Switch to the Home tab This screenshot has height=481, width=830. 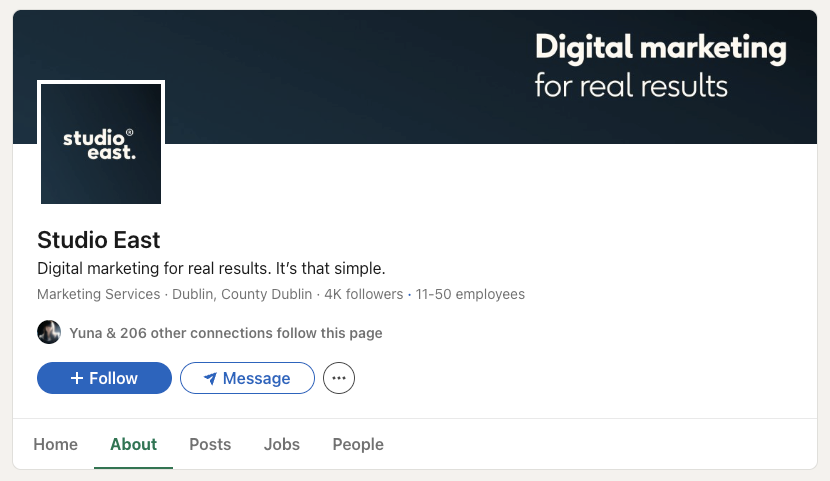pyautogui.click(x=55, y=444)
